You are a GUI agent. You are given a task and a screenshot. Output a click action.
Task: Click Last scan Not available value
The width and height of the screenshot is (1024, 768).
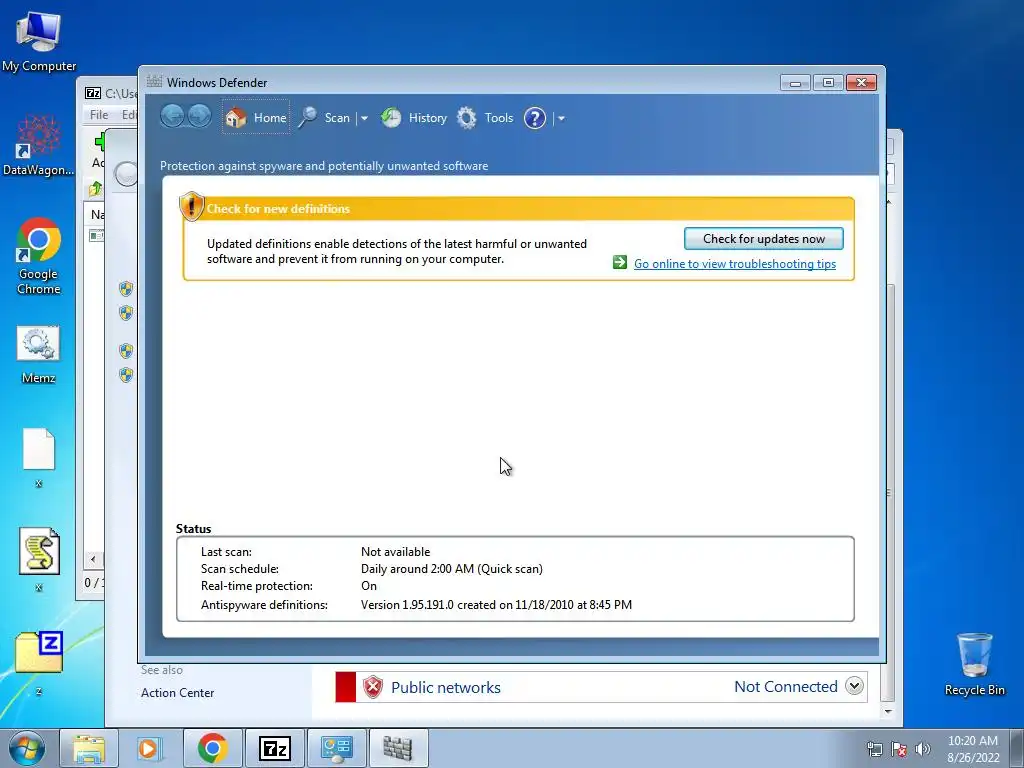pos(396,552)
